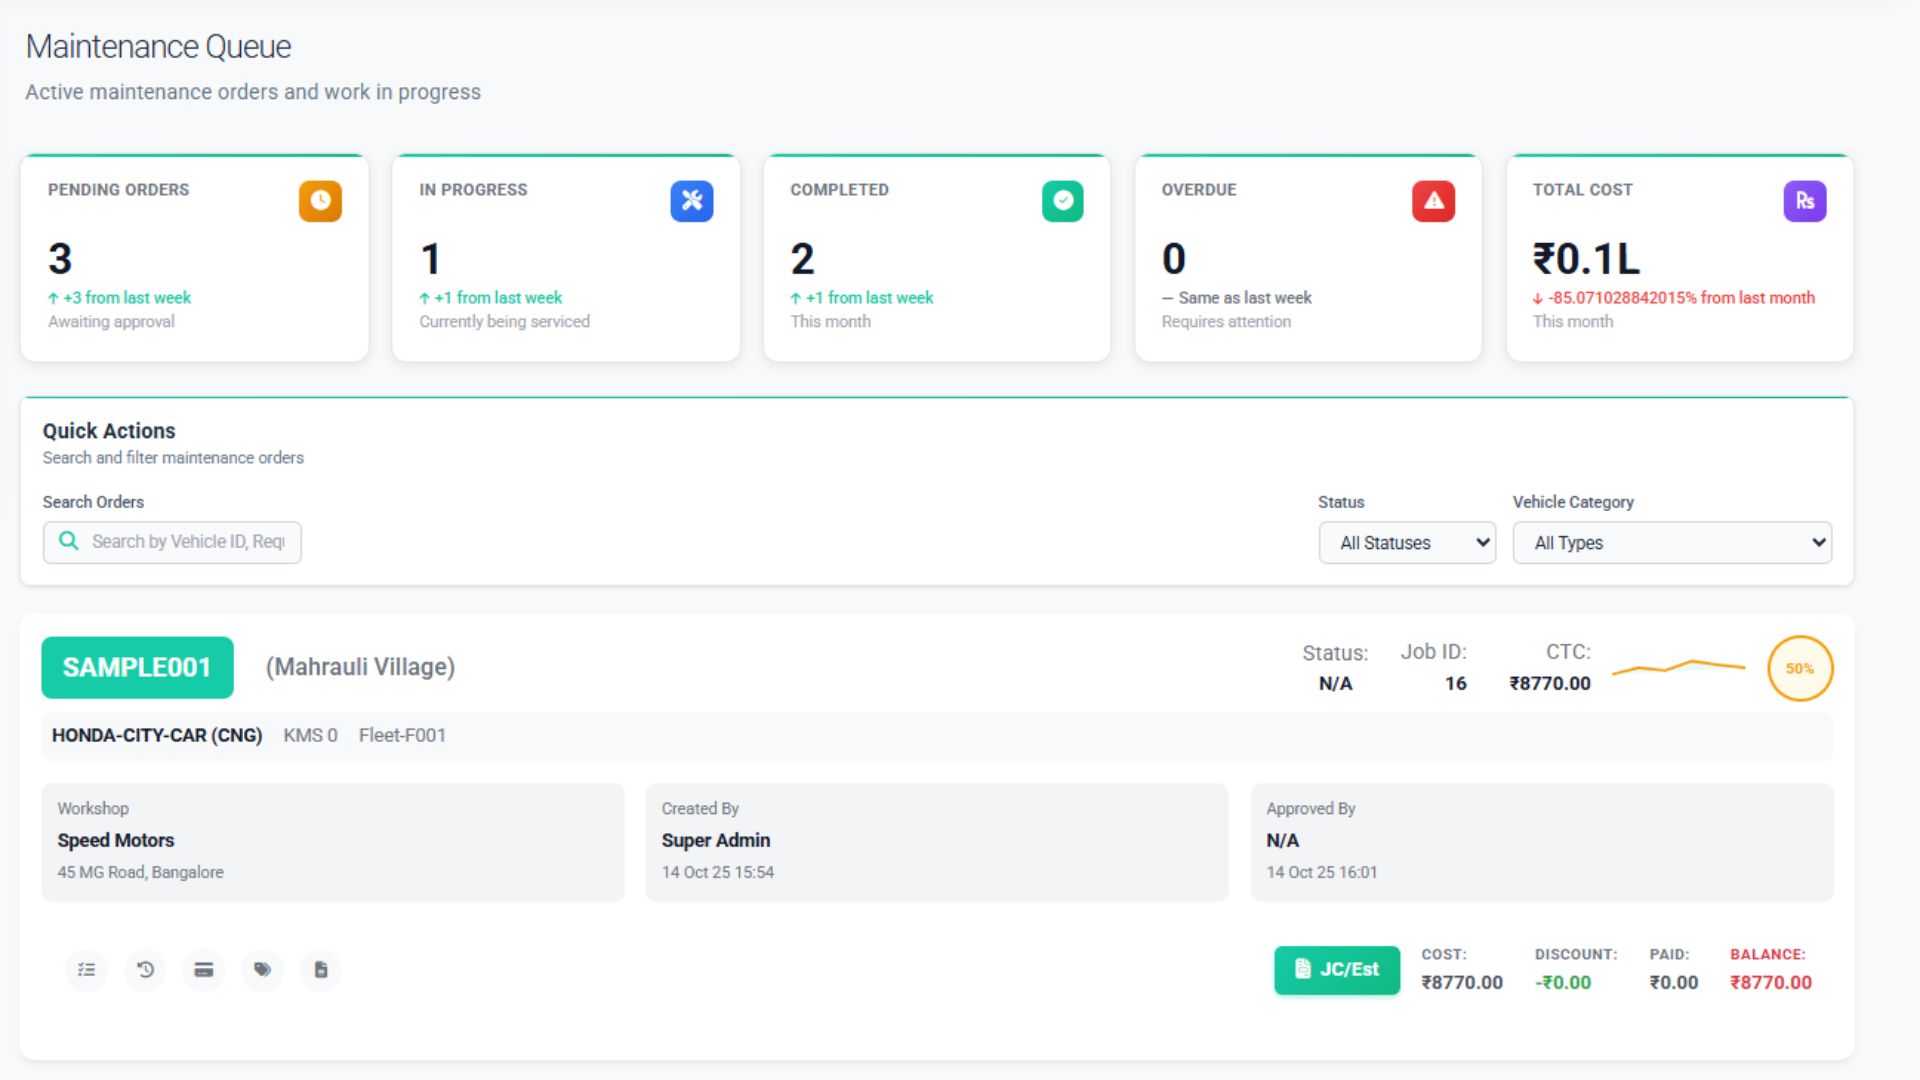The width and height of the screenshot is (1920, 1080).
Task: Click the '14 Oct 25 15:54' created timestamp
Action: tap(718, 872)
